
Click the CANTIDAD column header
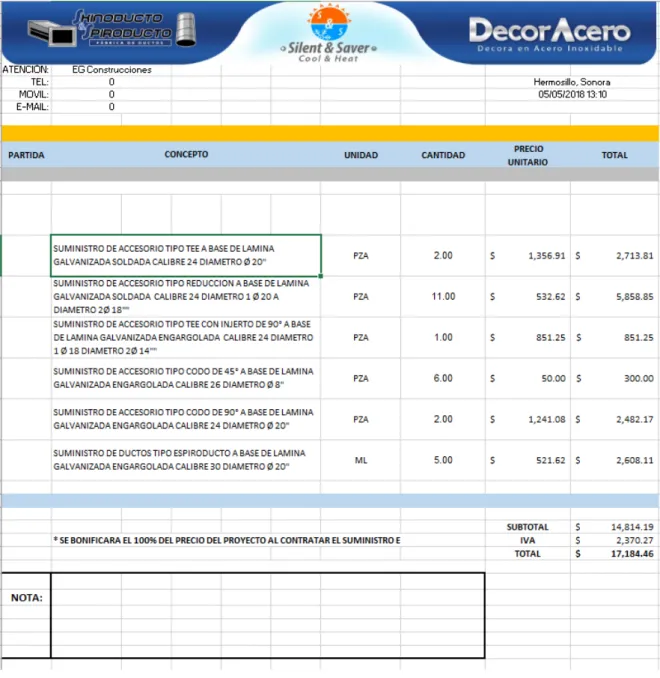(443, 155)
